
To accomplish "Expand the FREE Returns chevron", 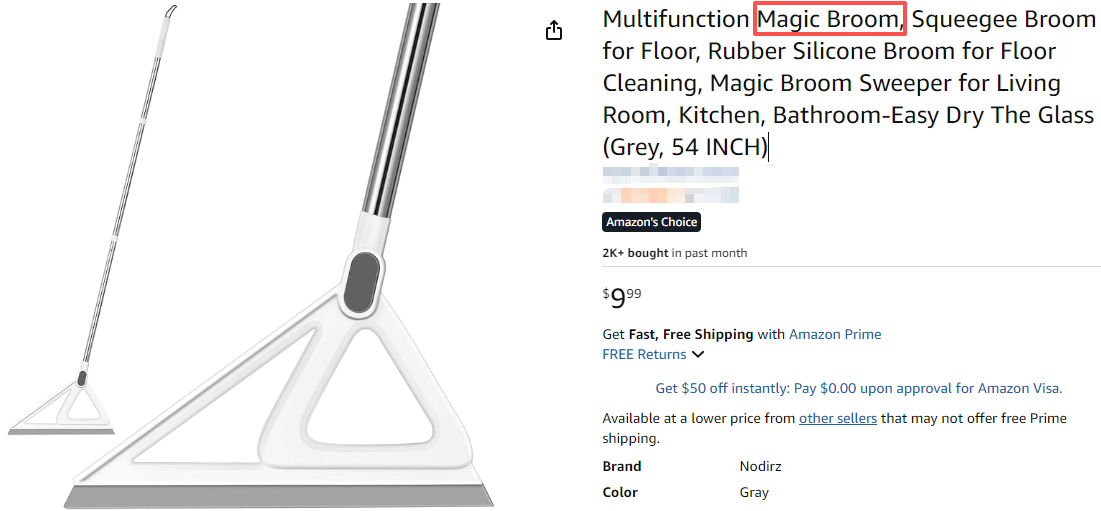I will 698,354.
